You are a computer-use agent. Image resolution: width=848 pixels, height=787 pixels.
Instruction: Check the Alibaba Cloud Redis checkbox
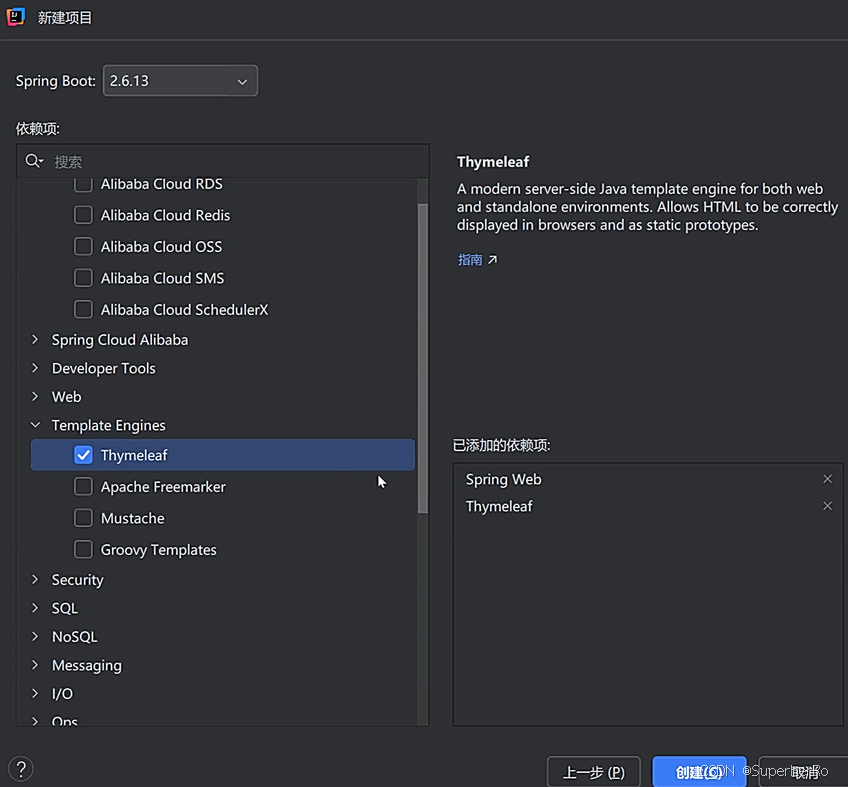(83, 215)
